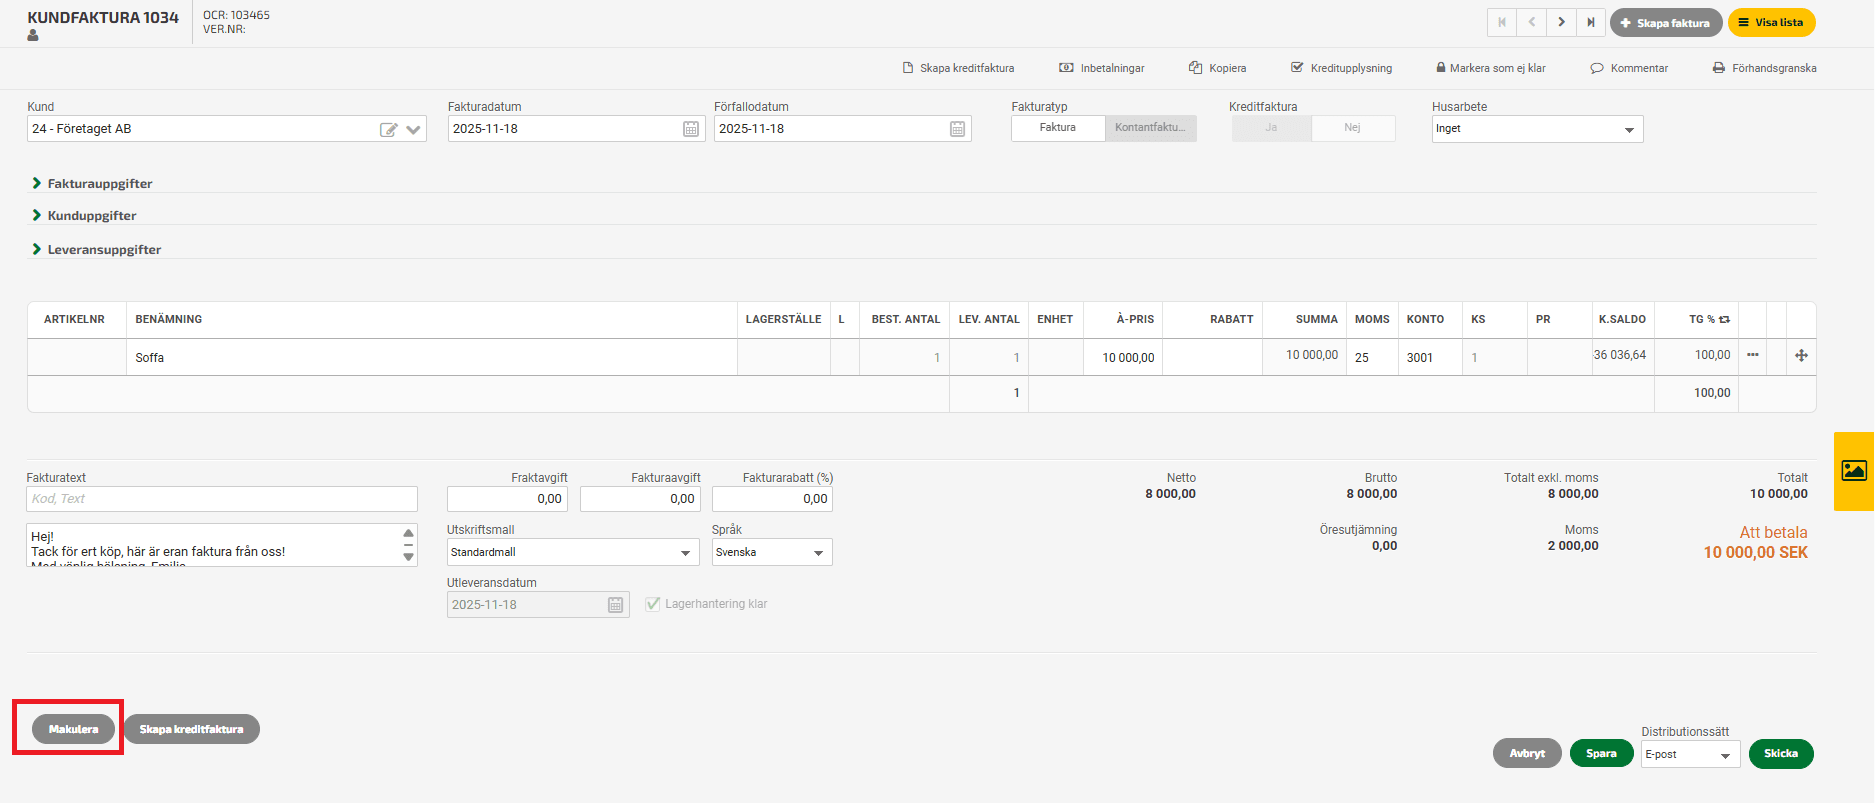Viewport: 1875px width, 803px height.
Task: Go to the next invoice arrow
Action: [x=1561, y=22]
